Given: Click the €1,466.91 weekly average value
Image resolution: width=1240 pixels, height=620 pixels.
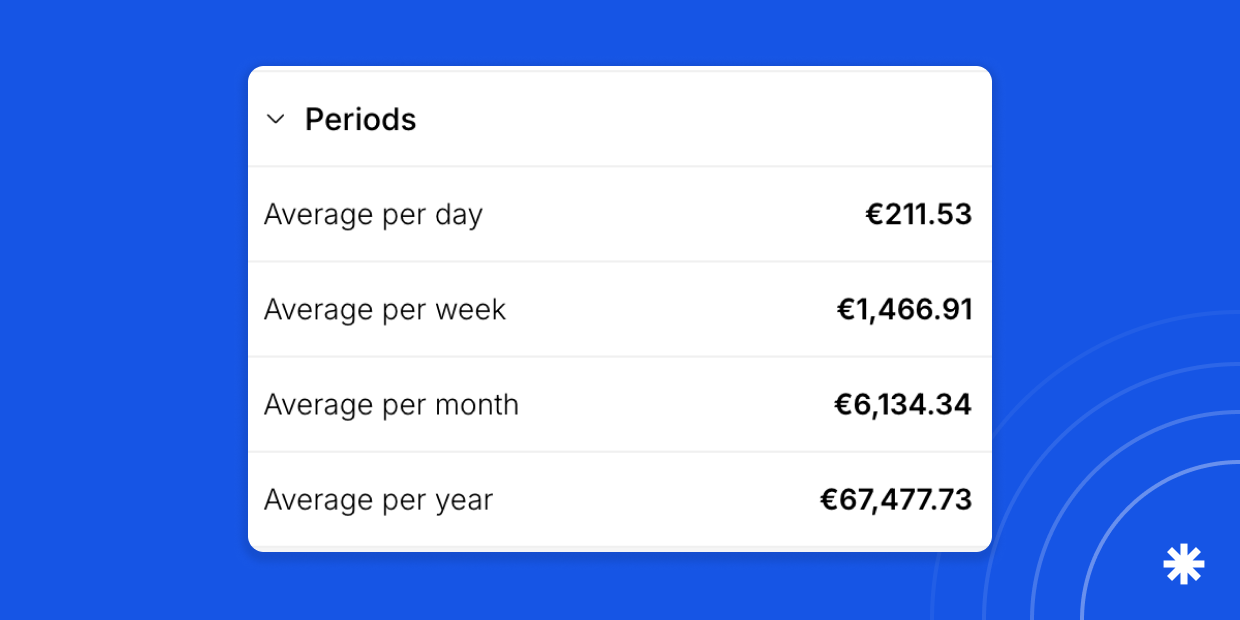Looking at the screenshot, I should tap(904, 309).
